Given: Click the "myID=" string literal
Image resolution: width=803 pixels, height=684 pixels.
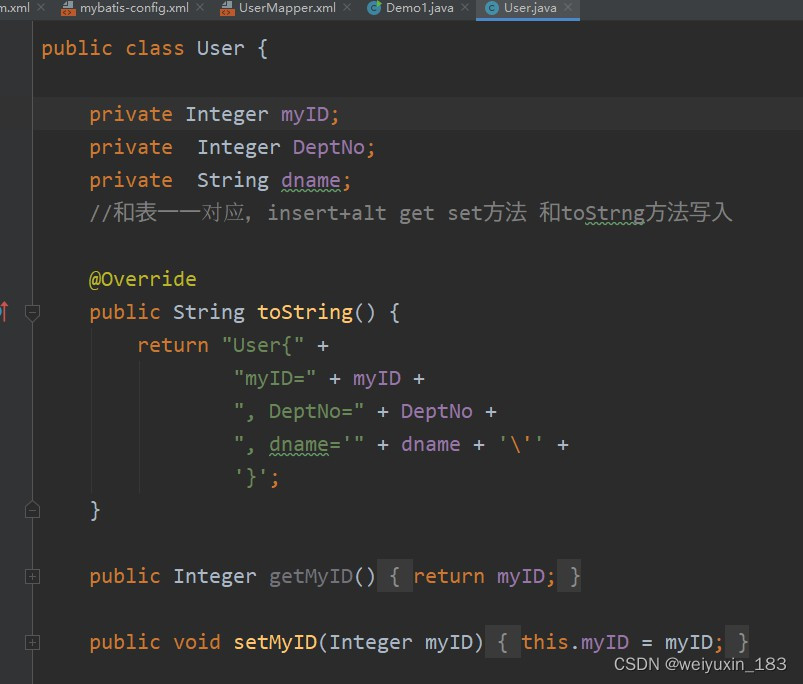Looking at the screenshot, I should click(275, 378).
